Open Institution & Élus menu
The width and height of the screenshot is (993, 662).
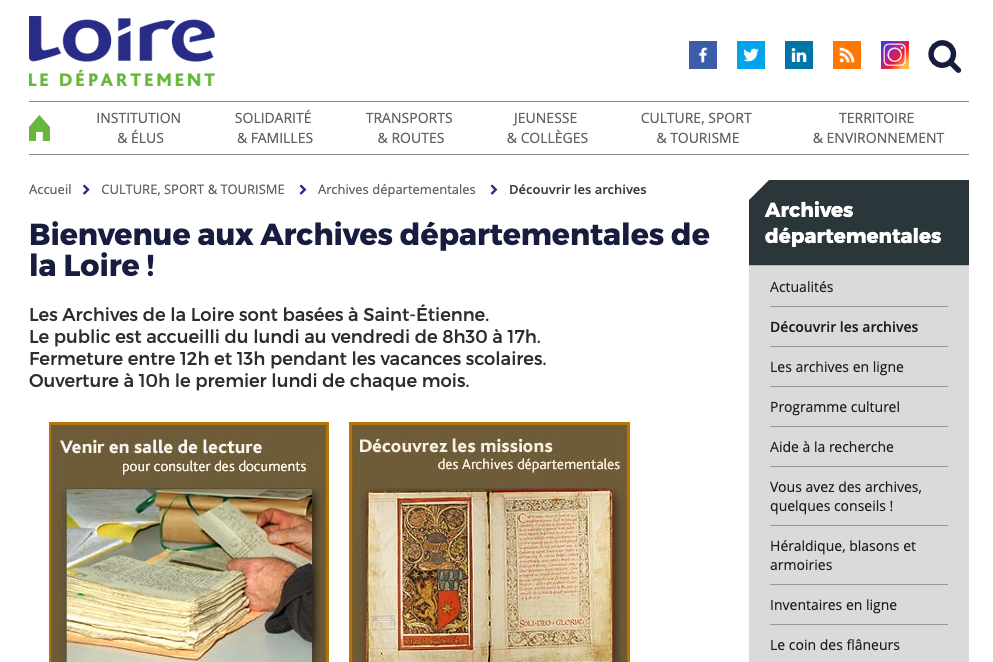pos(139,128)
